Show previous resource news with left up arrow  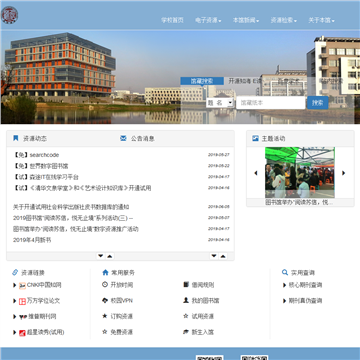[110, 256]
